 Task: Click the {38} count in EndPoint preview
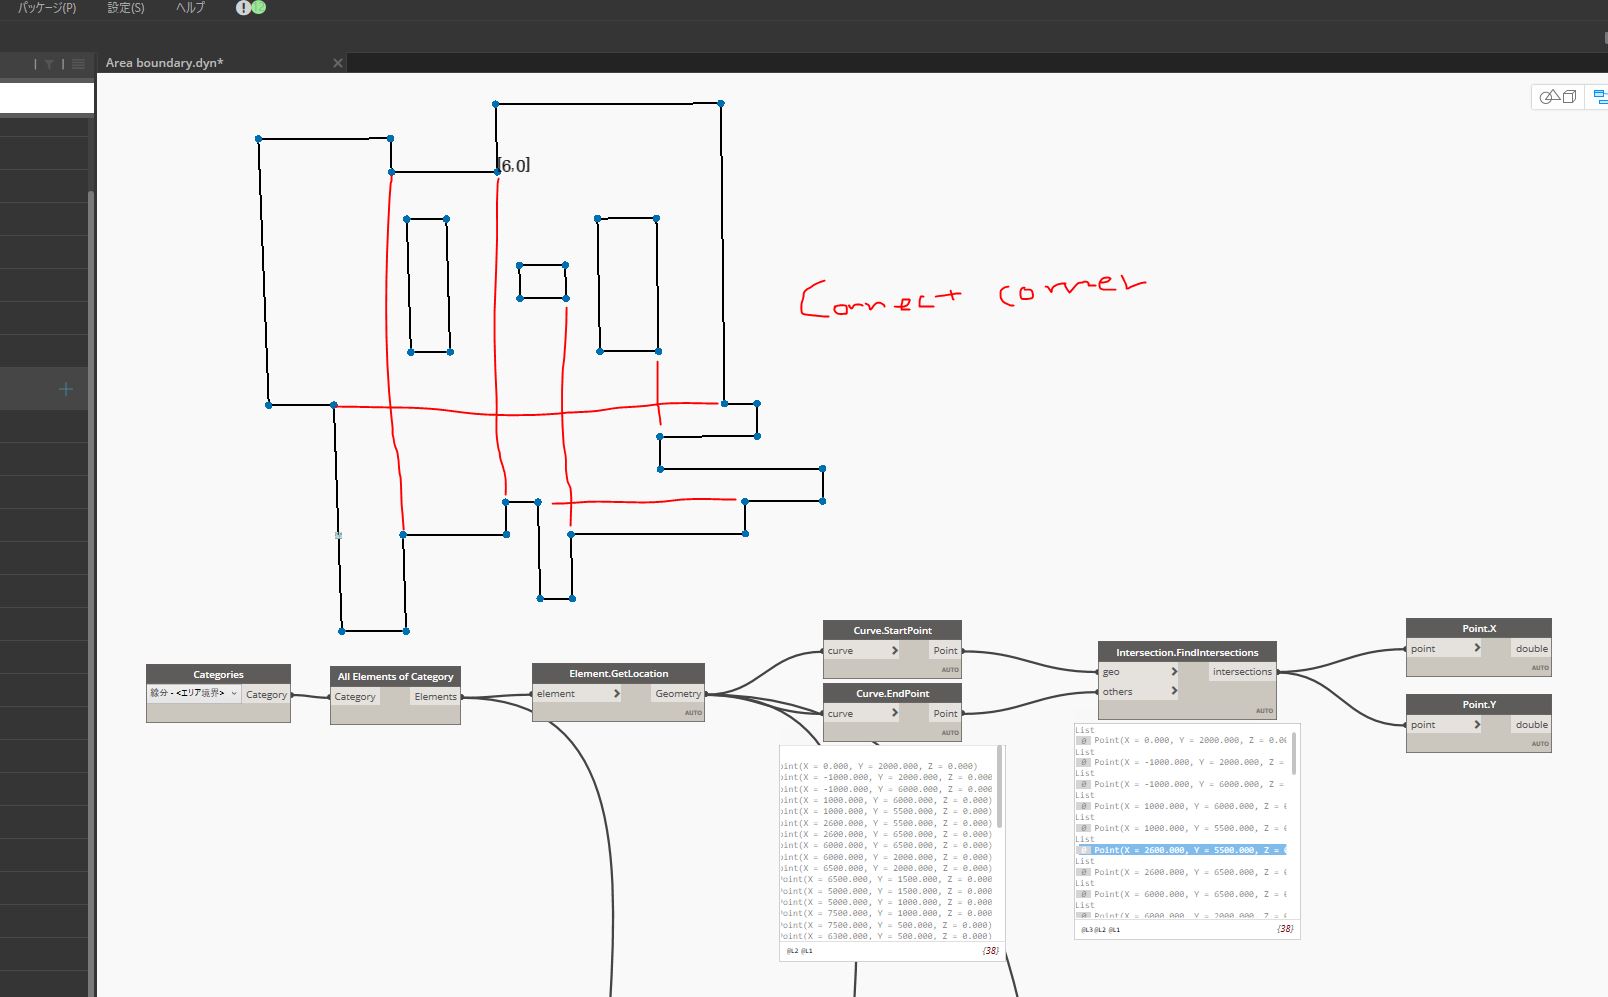point(990,951)
